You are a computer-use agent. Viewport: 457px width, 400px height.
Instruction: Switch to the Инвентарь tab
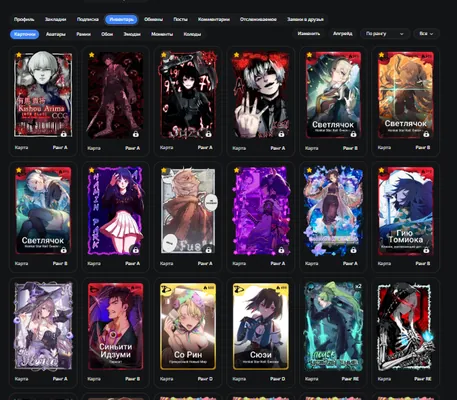(121, 19)
